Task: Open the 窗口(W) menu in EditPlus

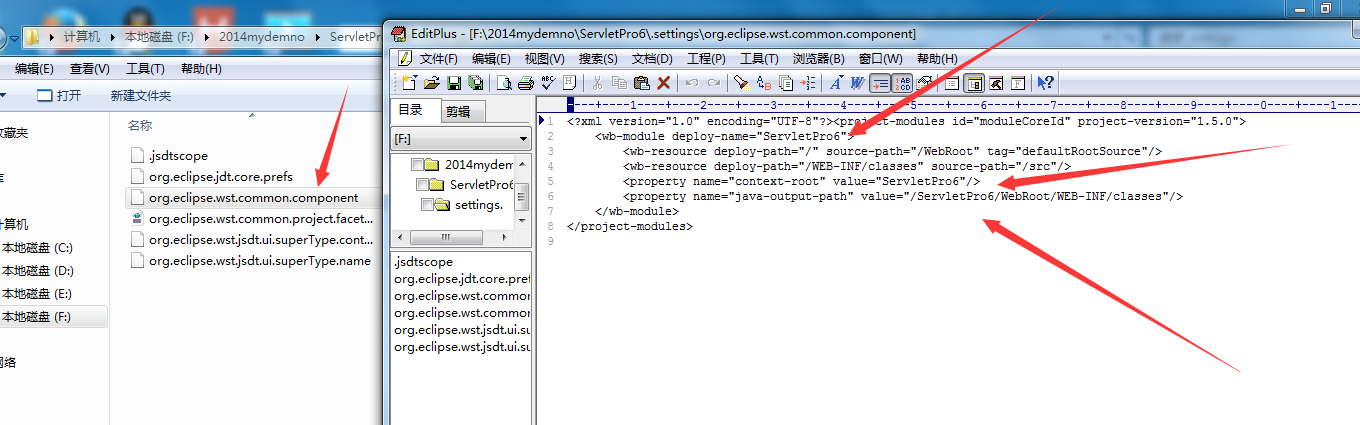Action: (880, 59)
